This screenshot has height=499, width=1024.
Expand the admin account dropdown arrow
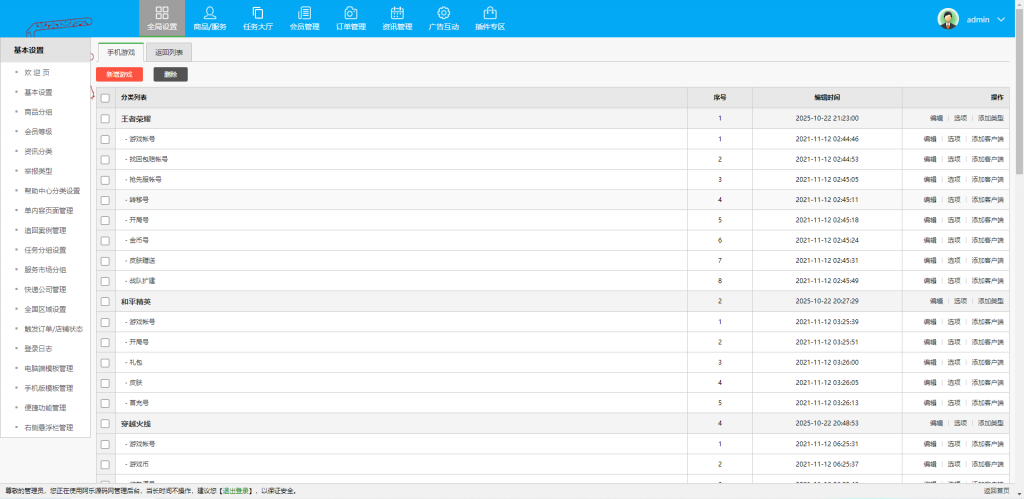tap(1002, 20)
